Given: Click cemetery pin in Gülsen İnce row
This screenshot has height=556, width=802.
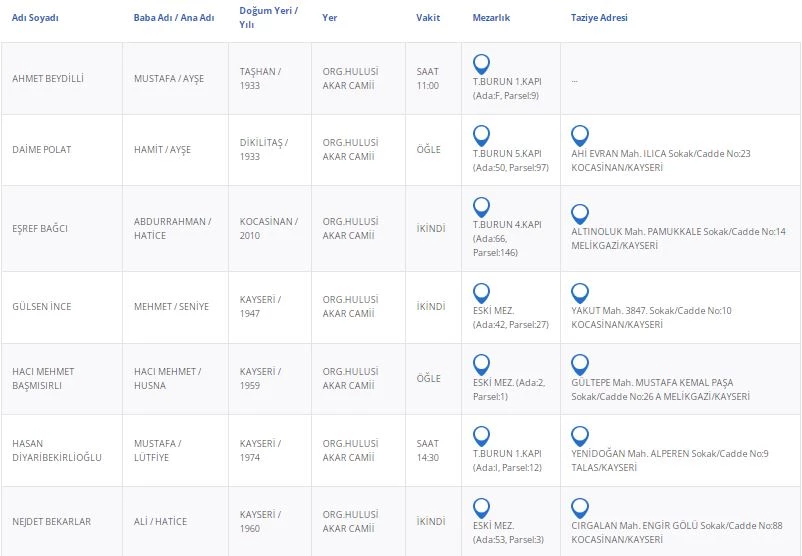Looking at the screenshot, I should click(x=481, y=292).
